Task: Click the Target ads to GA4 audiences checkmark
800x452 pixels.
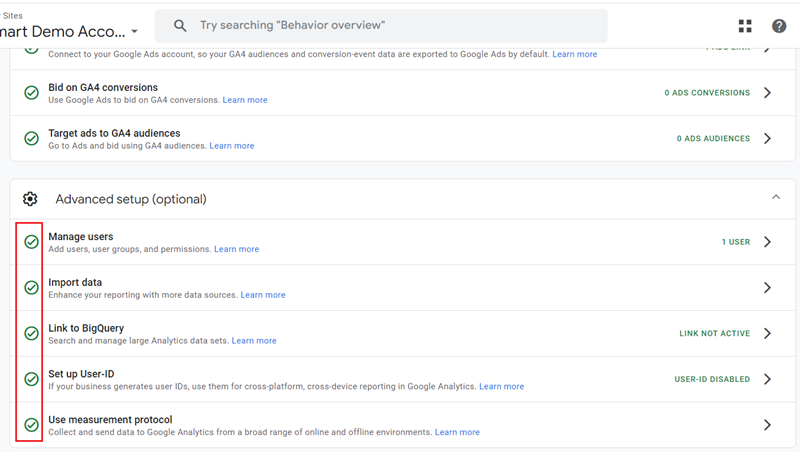Action: coord(32,138)
